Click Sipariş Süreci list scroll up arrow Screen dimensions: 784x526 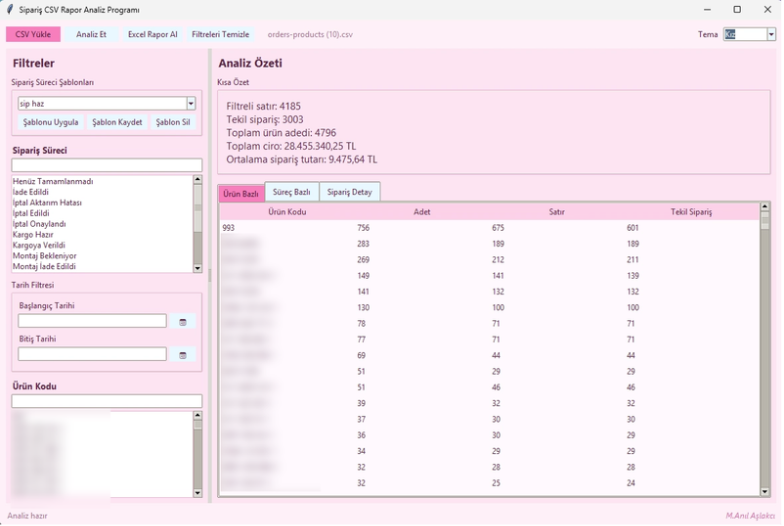pos(198,180)
